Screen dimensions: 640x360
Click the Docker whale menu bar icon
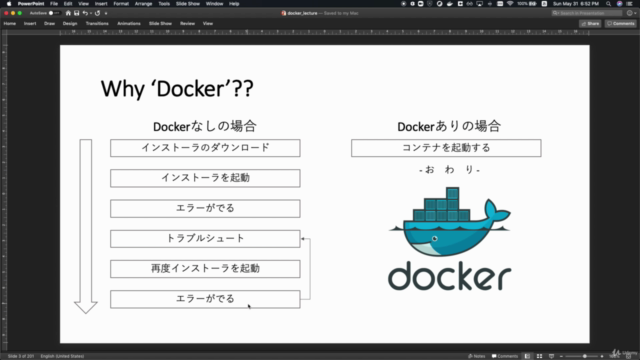(450, 4)
